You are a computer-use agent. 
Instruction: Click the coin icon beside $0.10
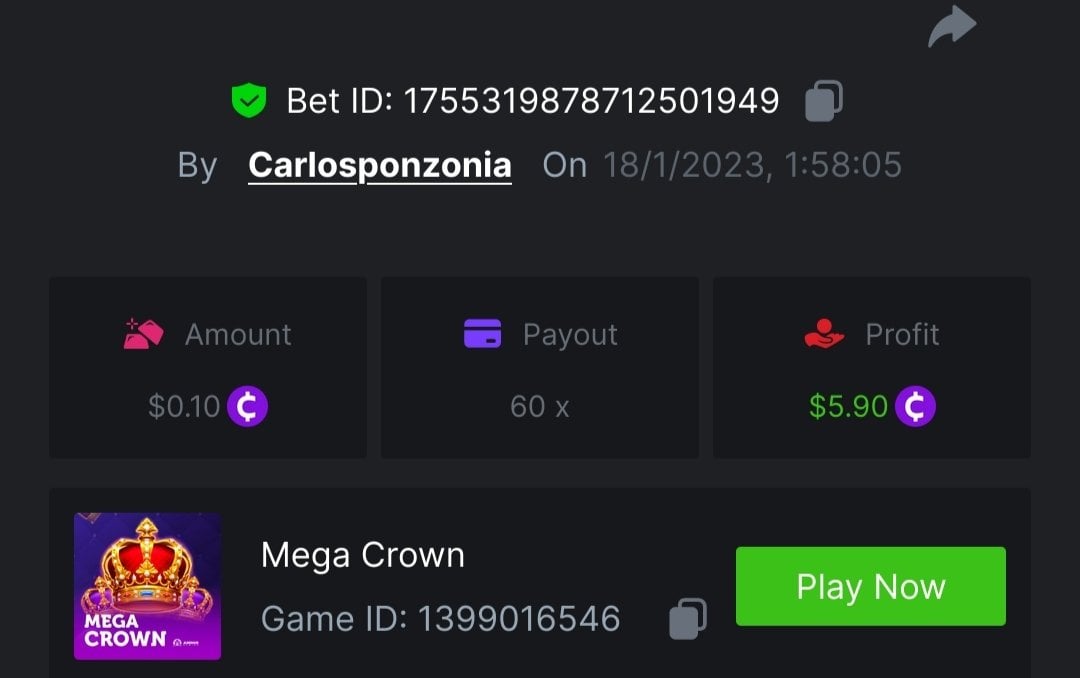(x=247, y=407)
